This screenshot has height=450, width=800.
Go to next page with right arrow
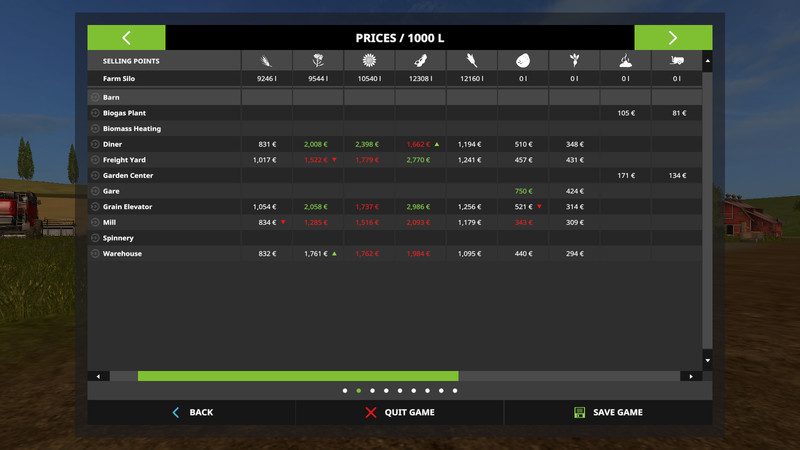(x=673, y=38)
